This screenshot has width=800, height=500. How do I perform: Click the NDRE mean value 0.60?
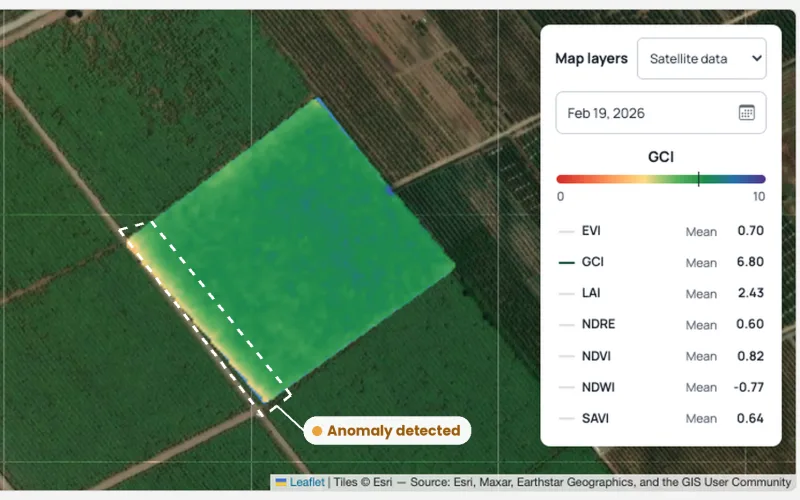click(x=750, y=324)
